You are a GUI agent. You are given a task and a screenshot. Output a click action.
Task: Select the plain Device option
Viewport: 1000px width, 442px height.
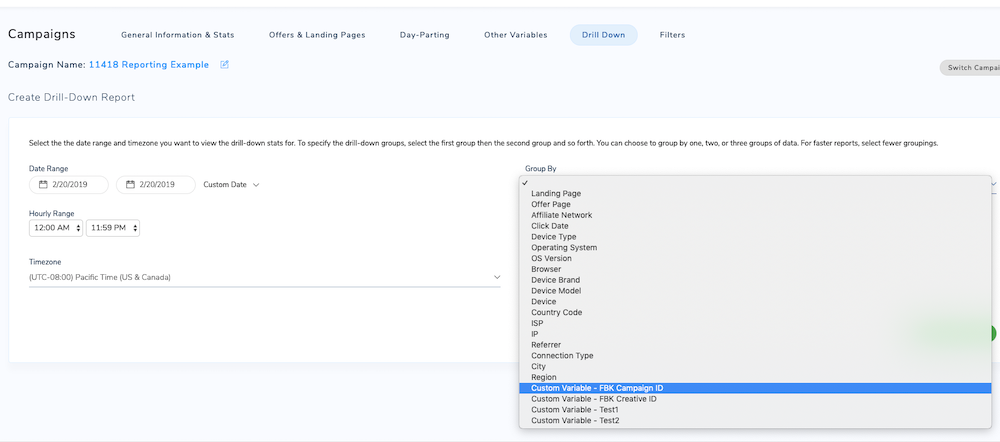tap(755, 302)
